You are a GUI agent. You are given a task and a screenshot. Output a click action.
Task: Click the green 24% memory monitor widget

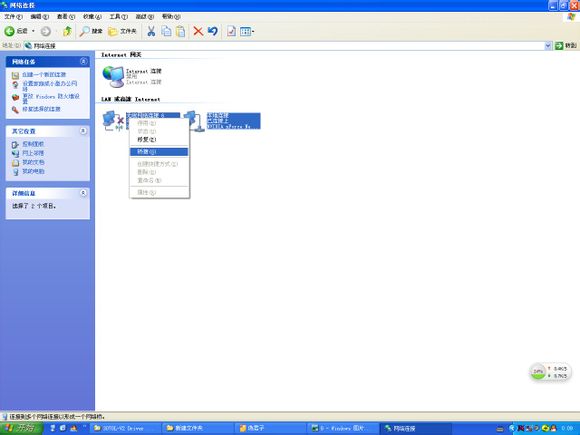(539, 372)
